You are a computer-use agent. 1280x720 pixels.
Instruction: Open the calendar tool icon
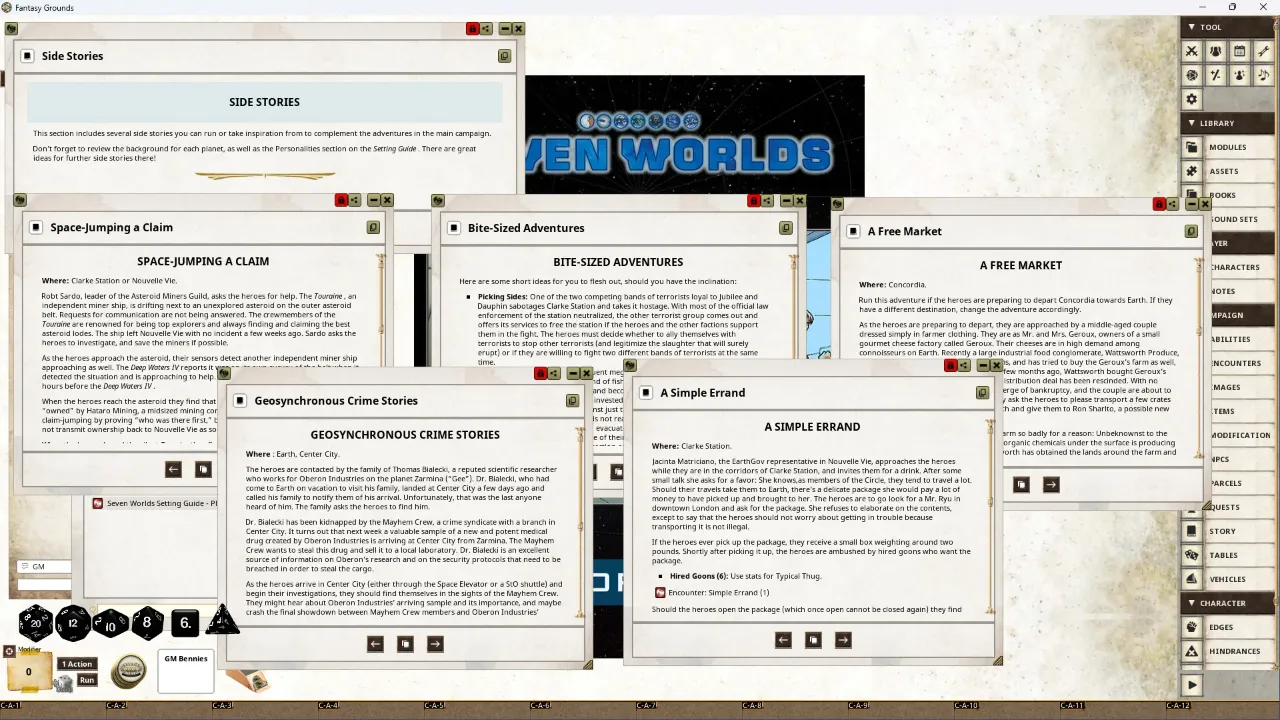(1239, 51)
